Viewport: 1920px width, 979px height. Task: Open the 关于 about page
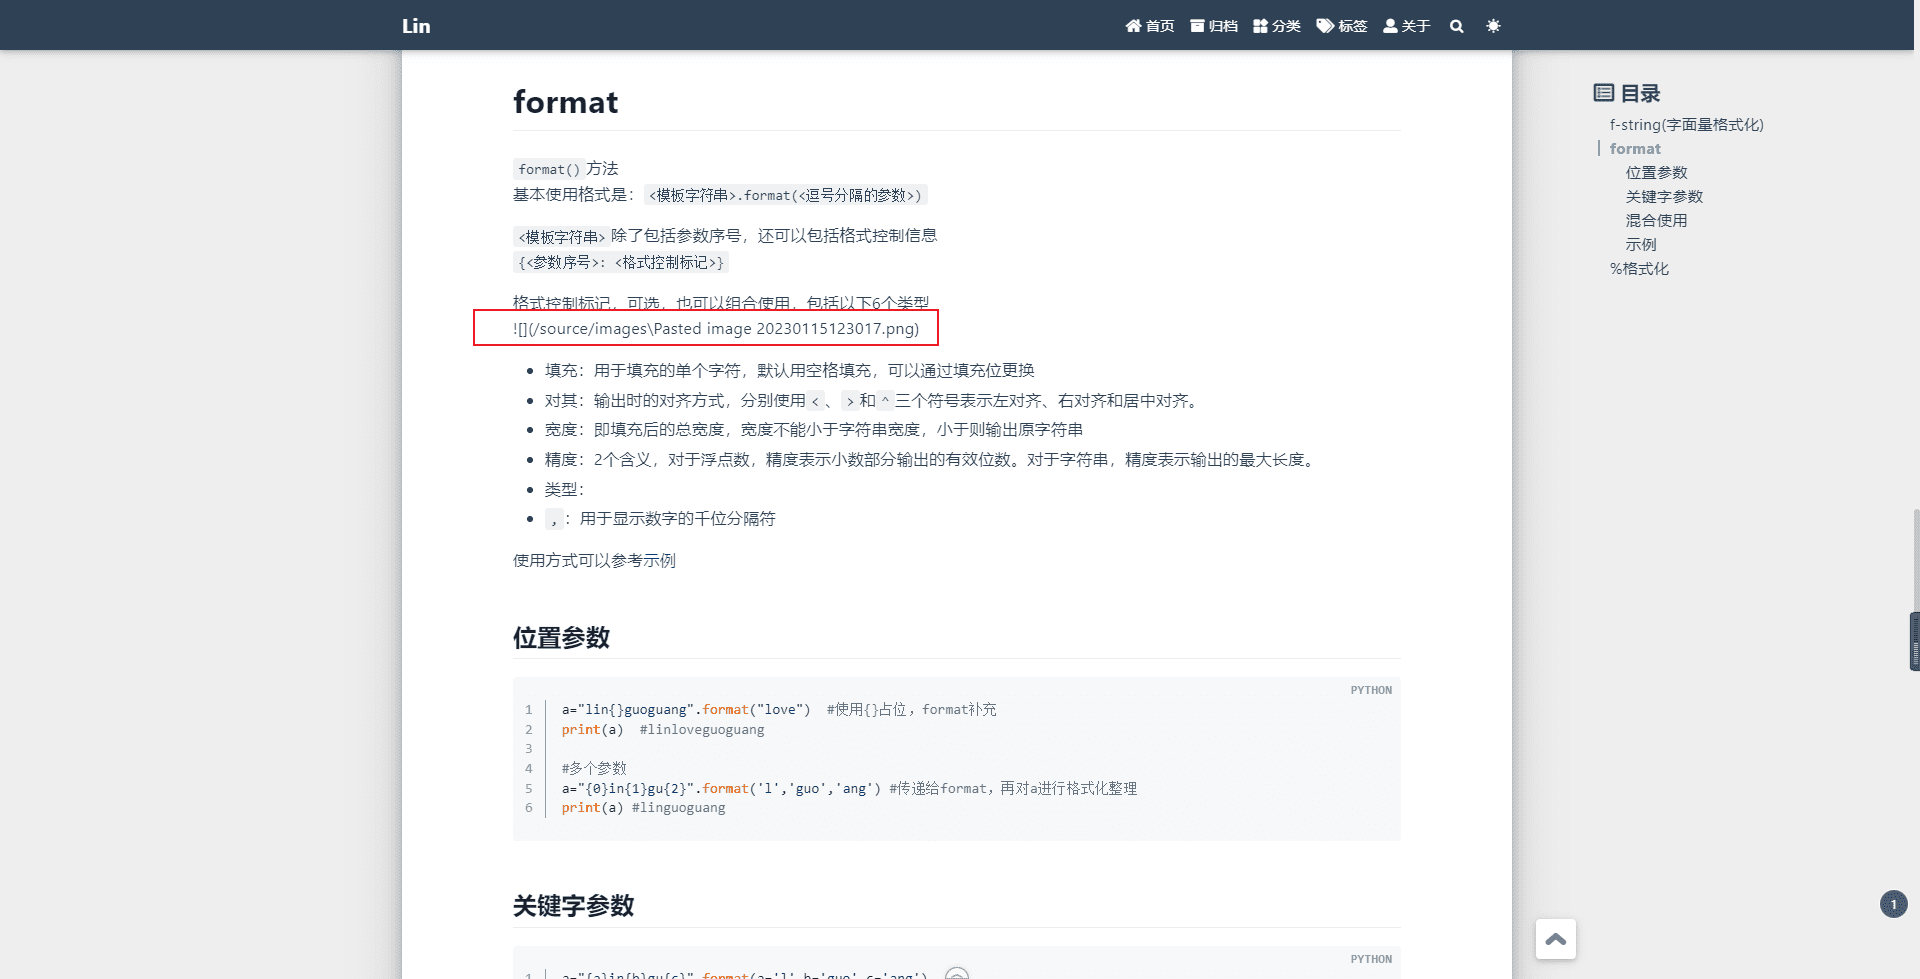click(1407, 26)
